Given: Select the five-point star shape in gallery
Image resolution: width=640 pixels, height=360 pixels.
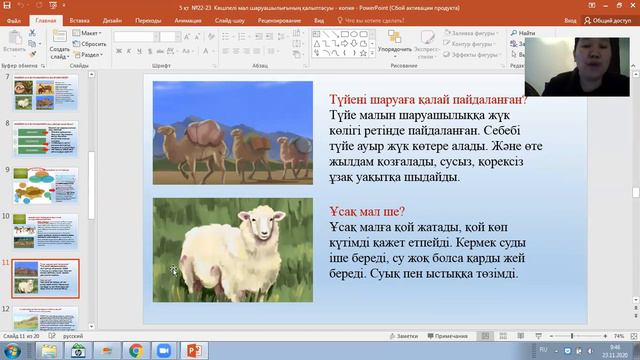Looking at the screenshot, I should [x=363, y=53].
